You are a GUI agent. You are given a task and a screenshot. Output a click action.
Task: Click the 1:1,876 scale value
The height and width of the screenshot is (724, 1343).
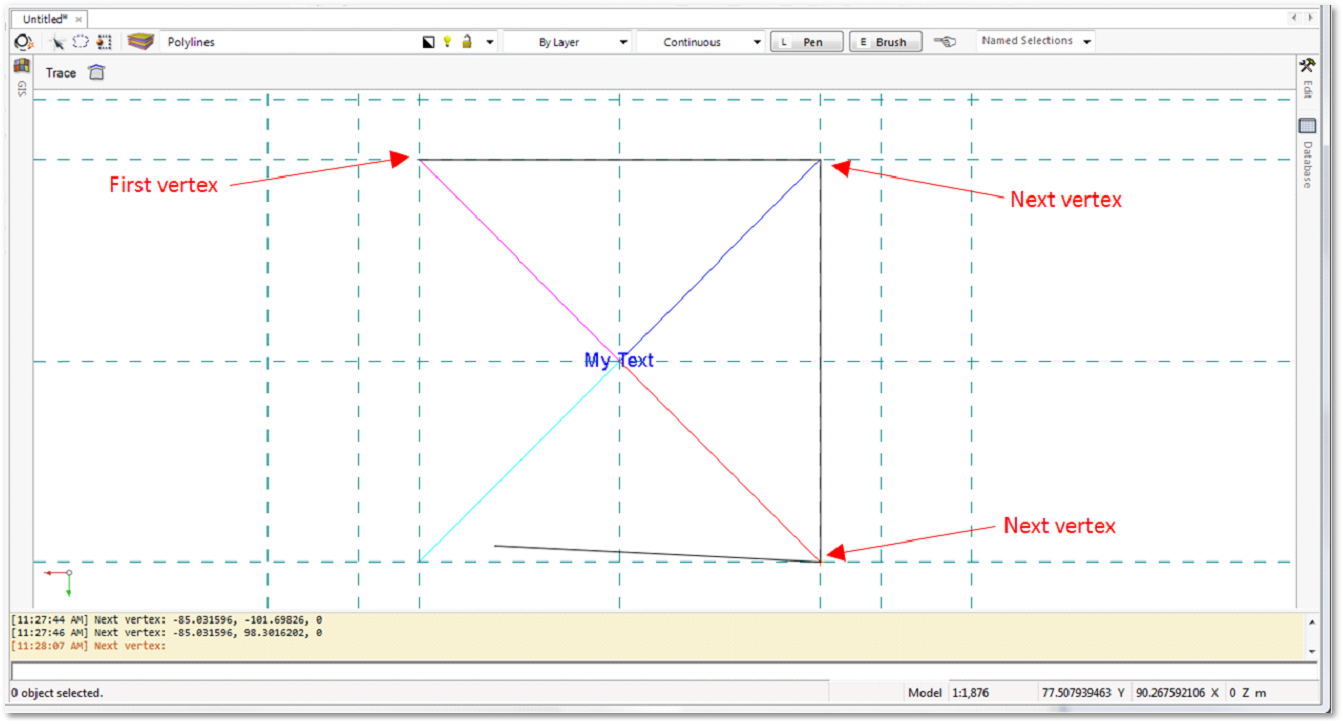click(970, 692)
